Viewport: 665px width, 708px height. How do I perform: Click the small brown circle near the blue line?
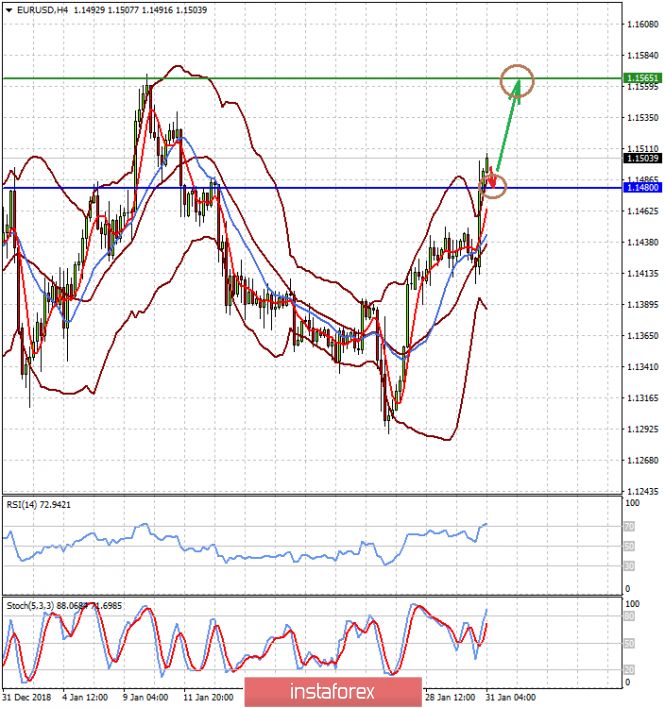(x=494, y=185)
